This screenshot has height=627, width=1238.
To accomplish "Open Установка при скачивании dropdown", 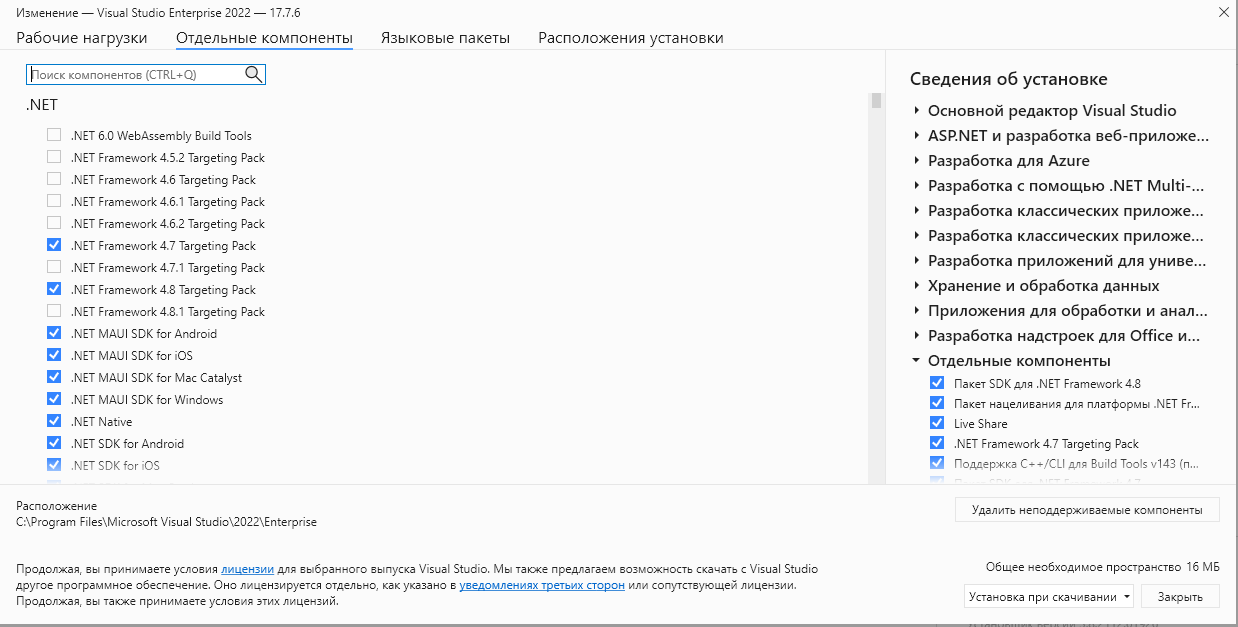I will click(1049, 597).
